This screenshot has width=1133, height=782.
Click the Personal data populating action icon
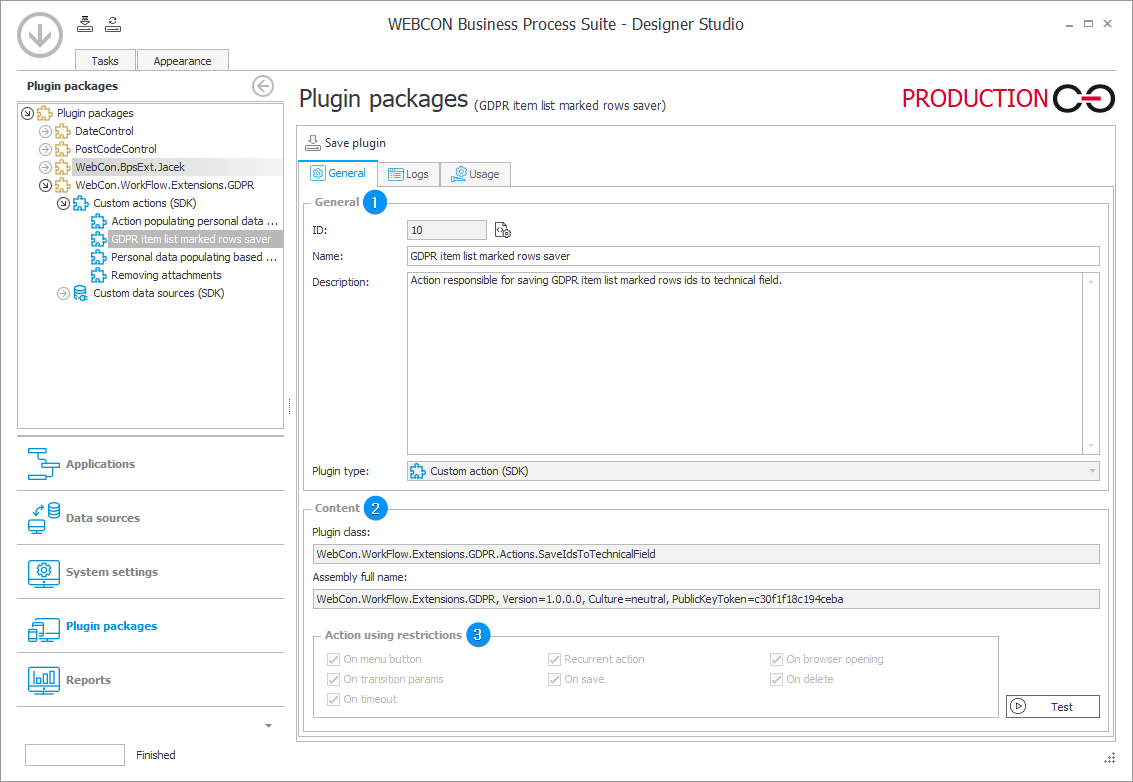point(99,257)
